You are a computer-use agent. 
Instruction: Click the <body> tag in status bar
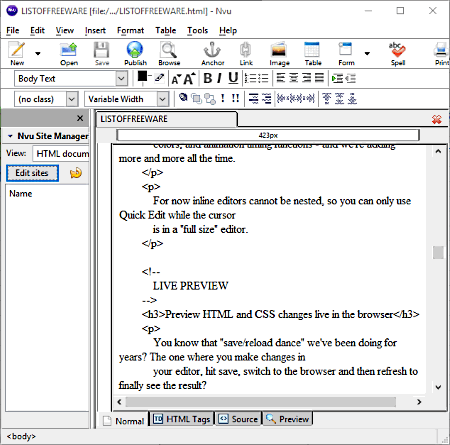(21, 436)
